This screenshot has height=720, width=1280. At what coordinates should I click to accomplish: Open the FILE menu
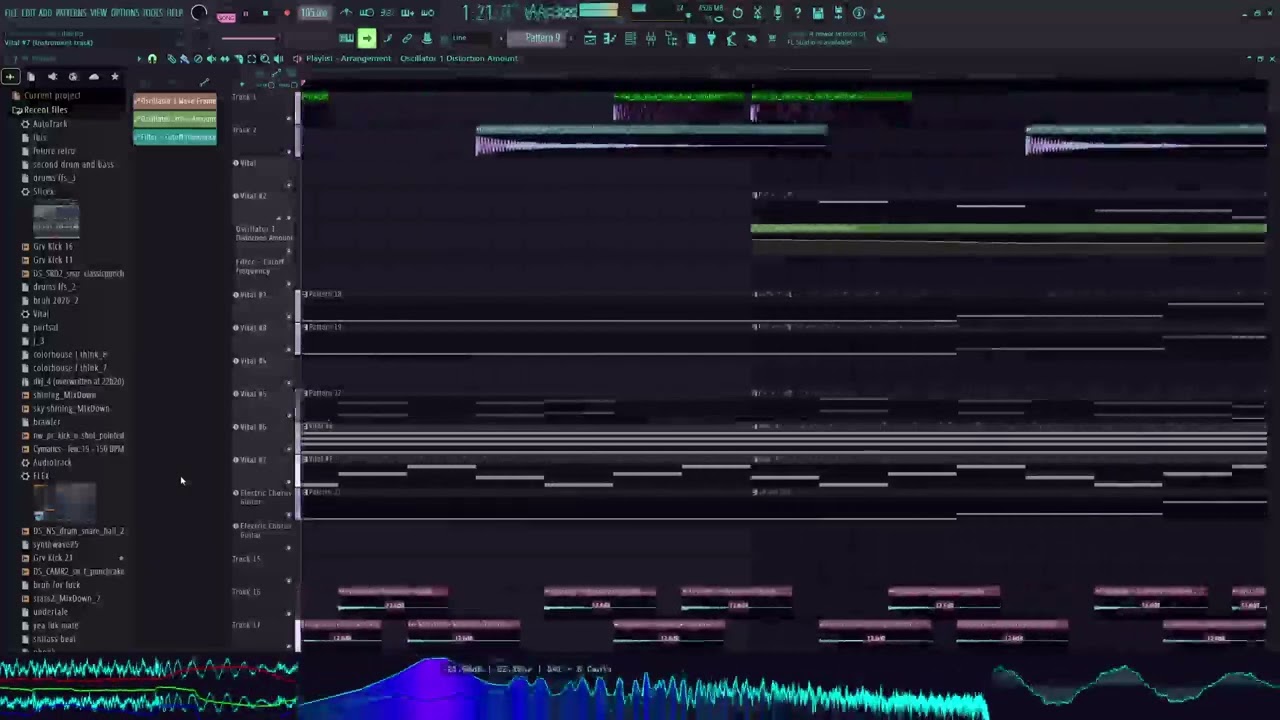pyautogui.click(x=12, y=13)
